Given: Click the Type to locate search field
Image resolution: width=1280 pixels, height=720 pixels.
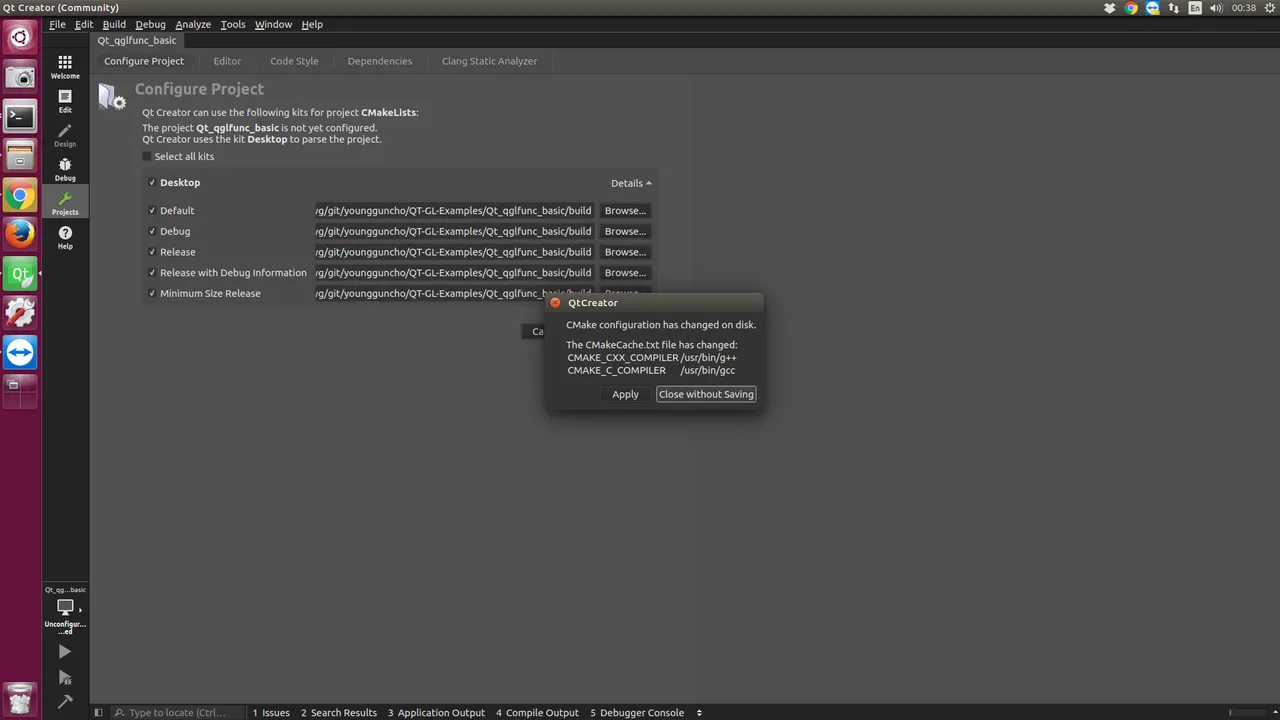Looking at the screenshot, I should coord(176,713).
